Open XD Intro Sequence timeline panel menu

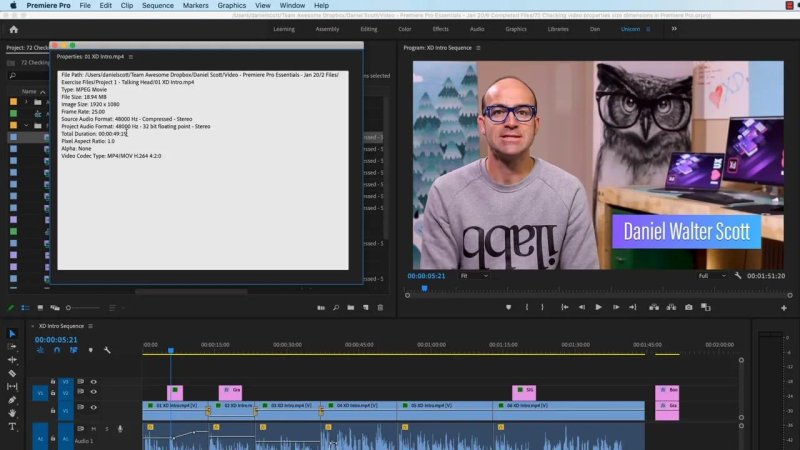click(x=90, y=326)
